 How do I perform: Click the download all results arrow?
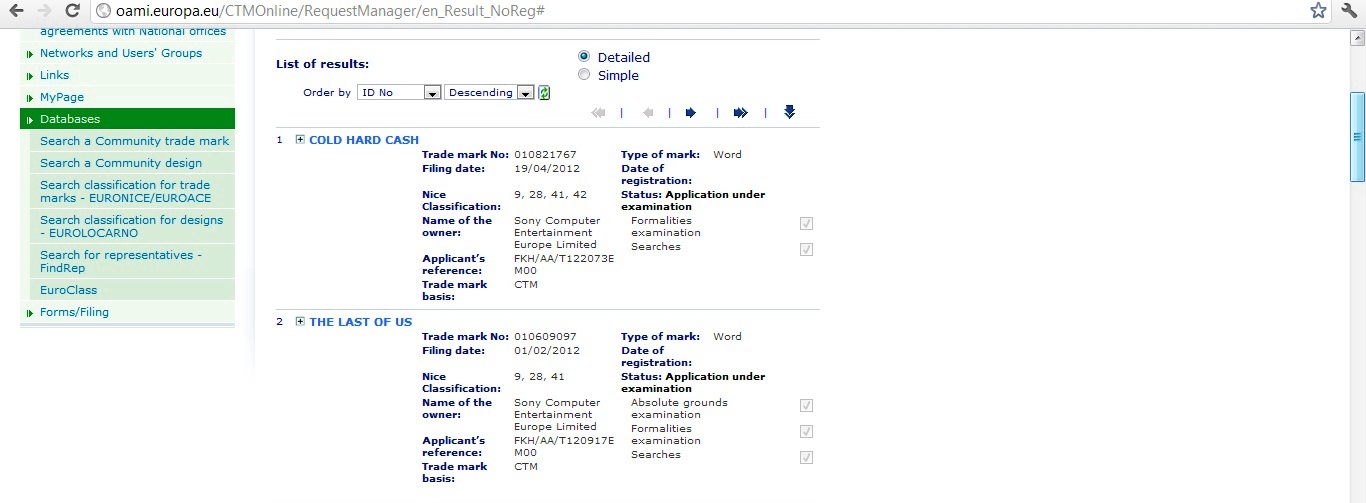(x=789, y=112)
